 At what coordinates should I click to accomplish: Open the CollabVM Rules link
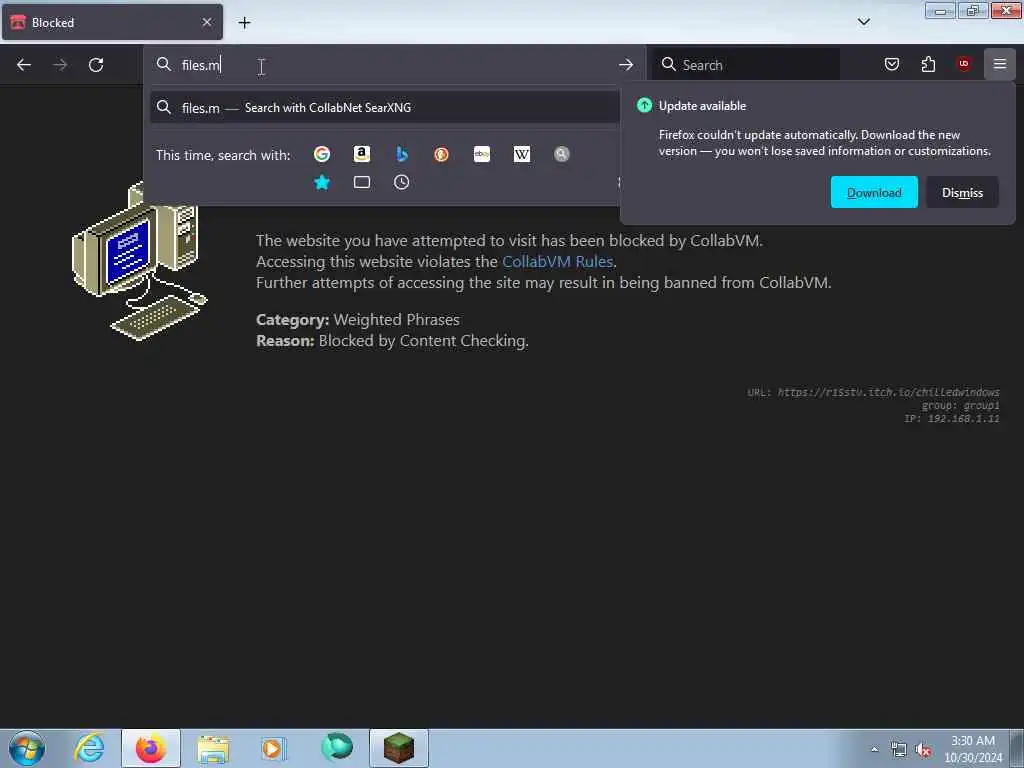click(x=557, y=261)
